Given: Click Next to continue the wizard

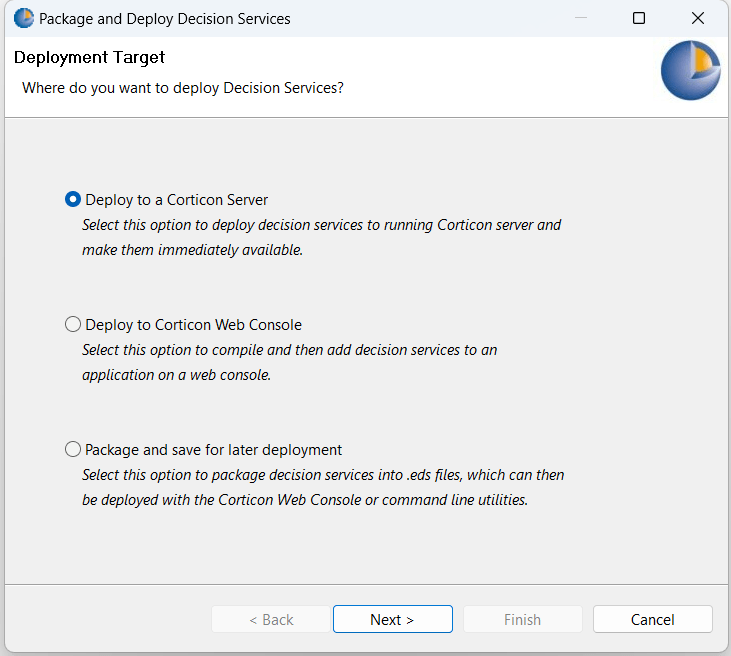Looking at the screenshot, I should coord(392,619).
